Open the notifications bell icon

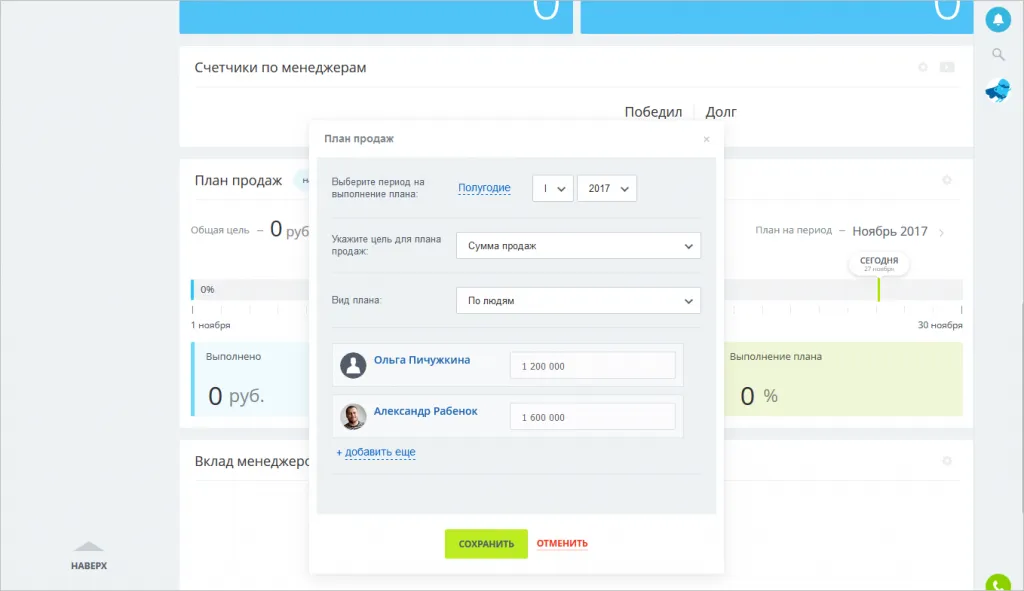(997, 19)
